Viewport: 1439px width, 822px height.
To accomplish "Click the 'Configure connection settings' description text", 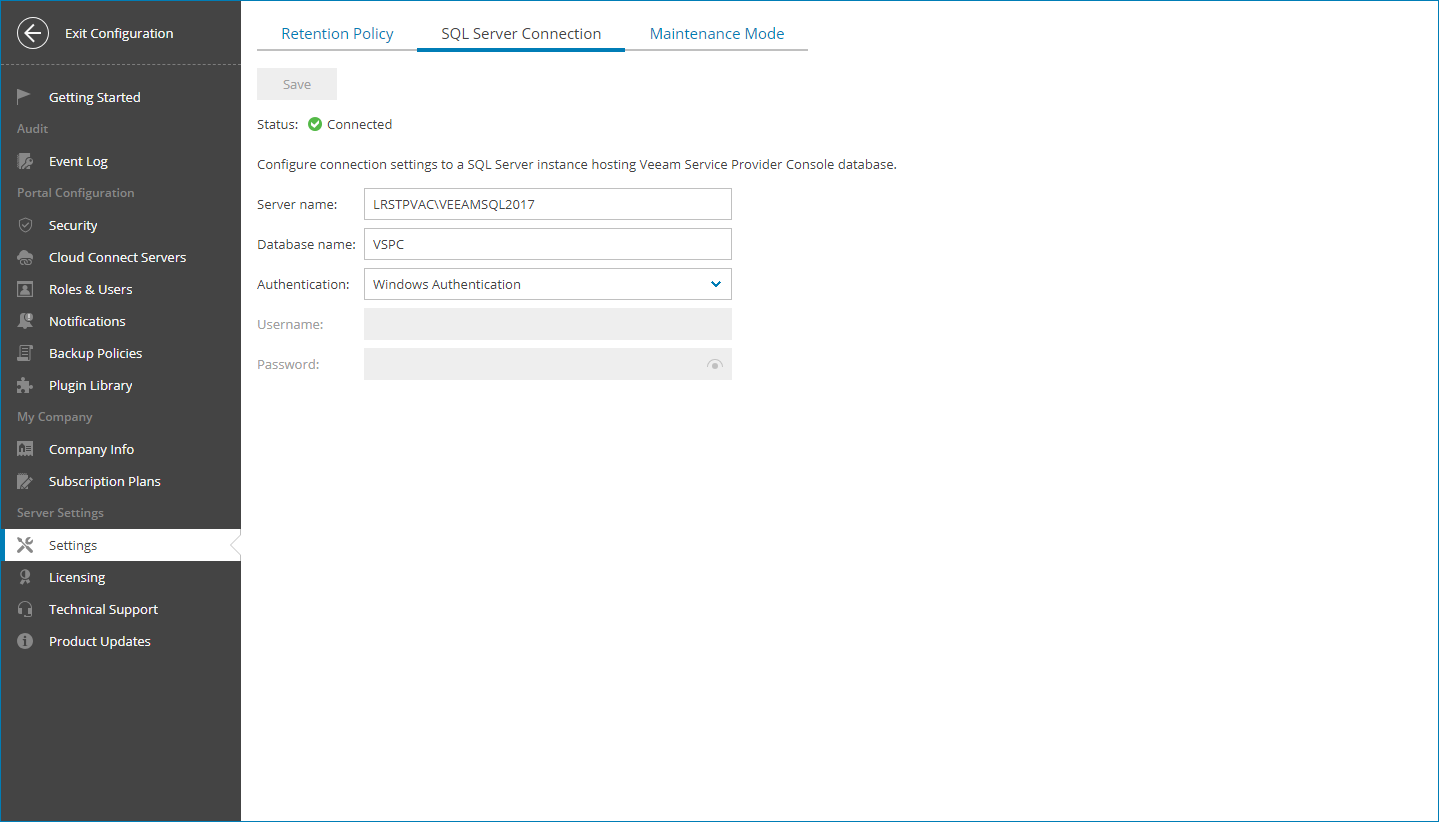I will coord(577,164).
